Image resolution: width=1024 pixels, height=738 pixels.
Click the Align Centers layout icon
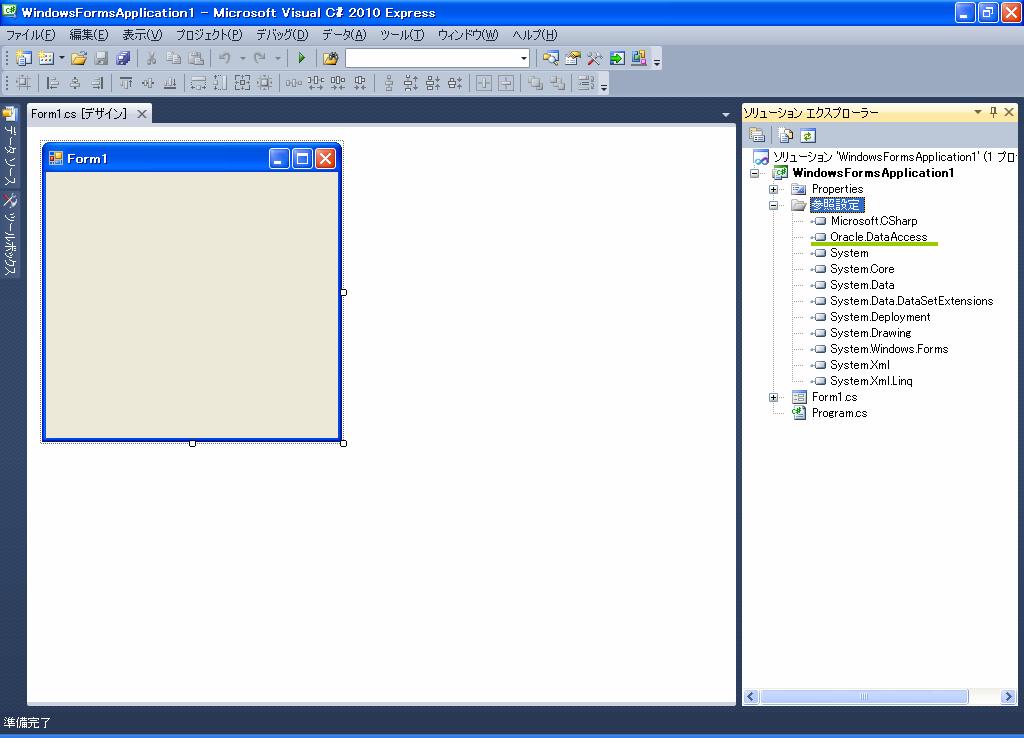click(x=75, y=83)
